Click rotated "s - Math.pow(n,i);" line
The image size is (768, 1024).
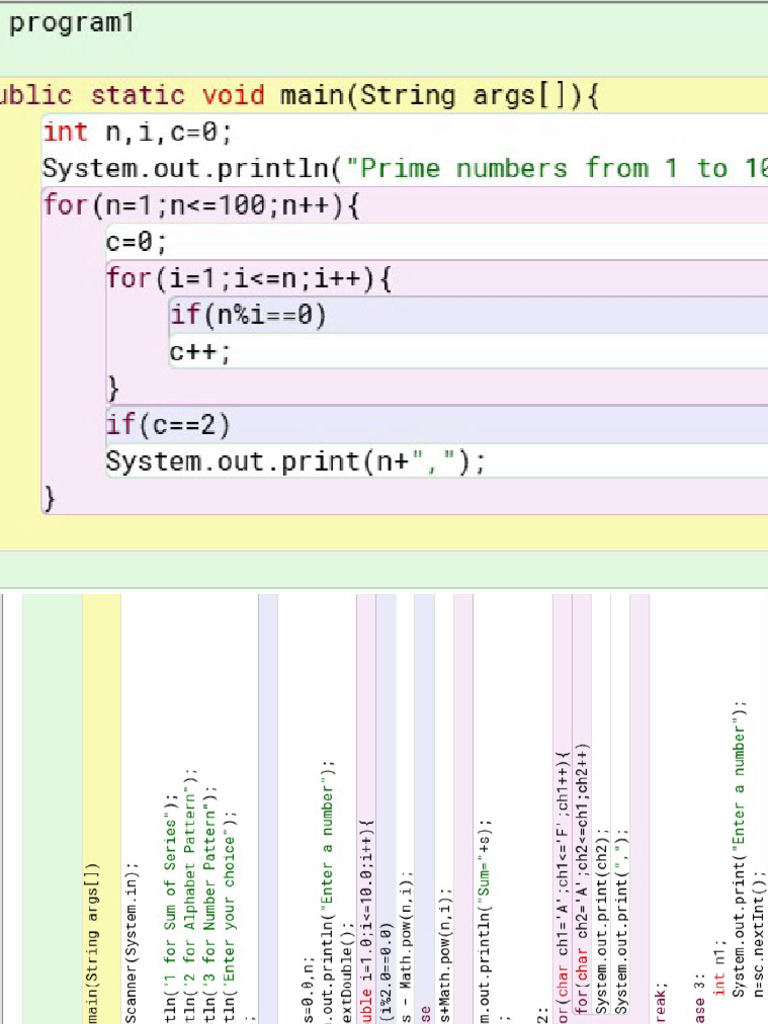click(x=406, y=946)
